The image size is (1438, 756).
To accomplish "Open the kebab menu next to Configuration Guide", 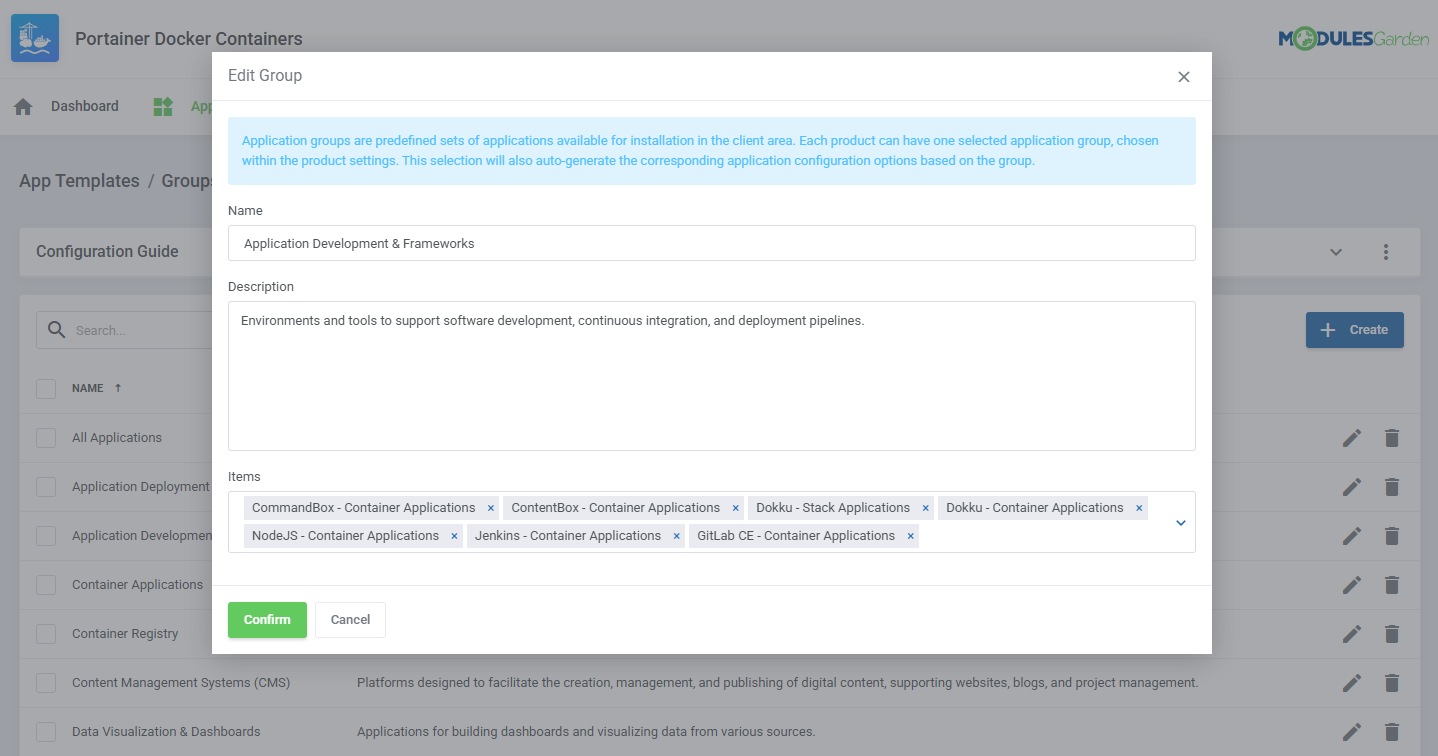I will click(1386, 252).
